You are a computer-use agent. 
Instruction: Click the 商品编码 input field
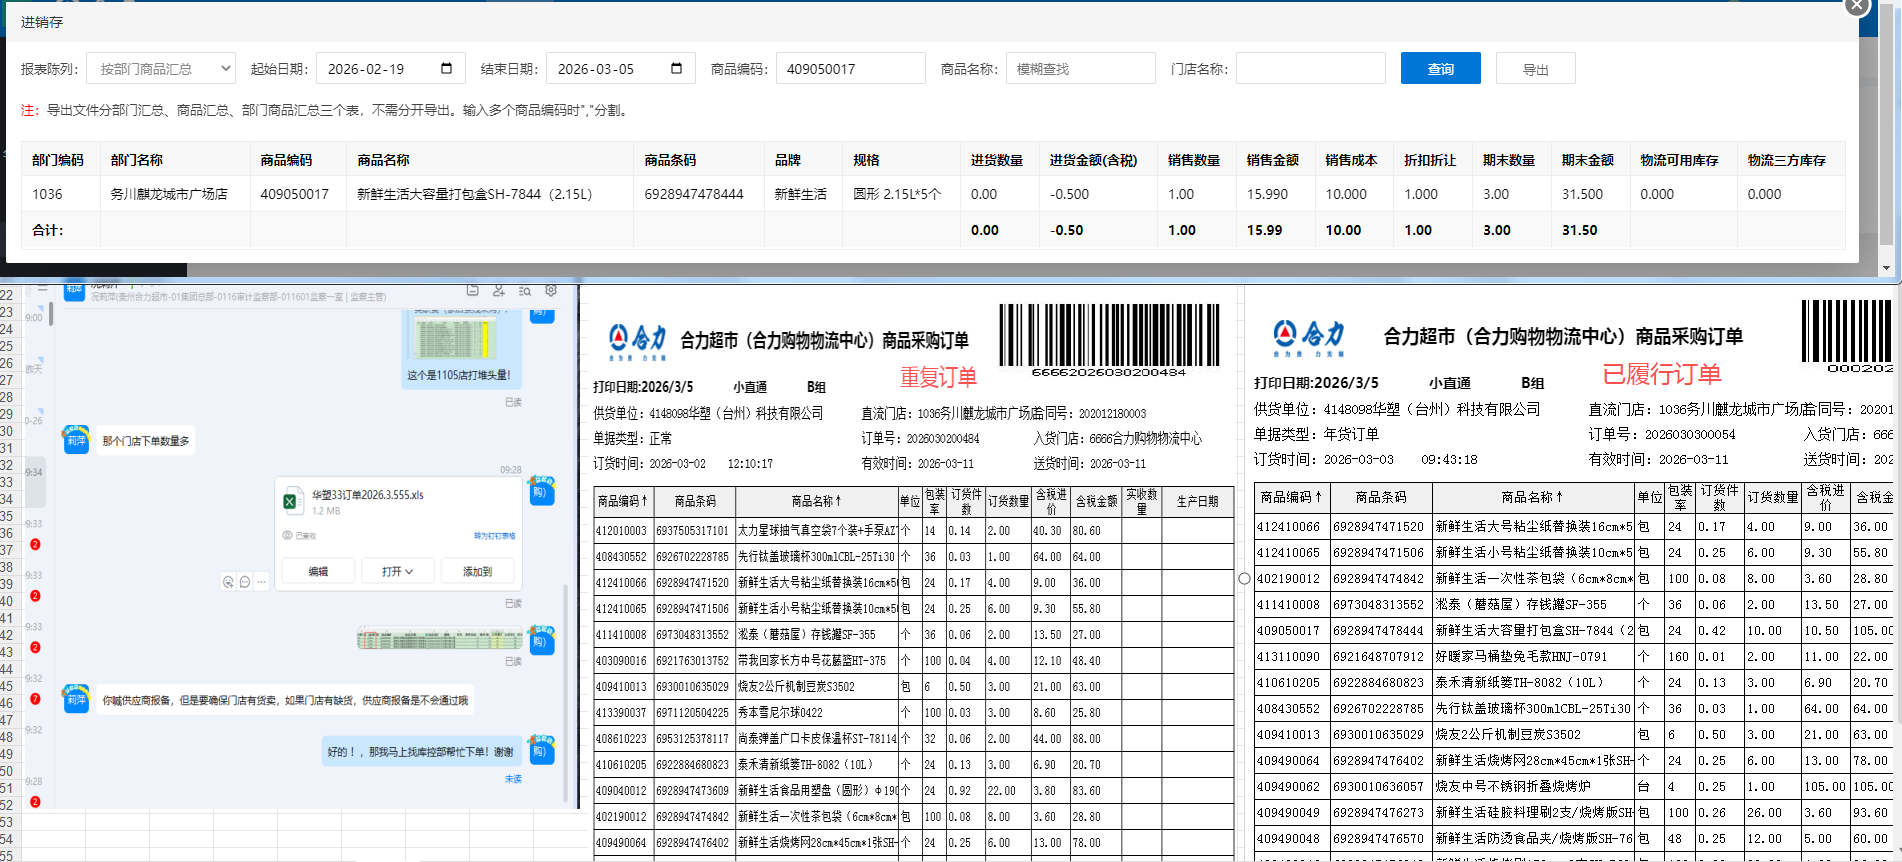[850, 69]
